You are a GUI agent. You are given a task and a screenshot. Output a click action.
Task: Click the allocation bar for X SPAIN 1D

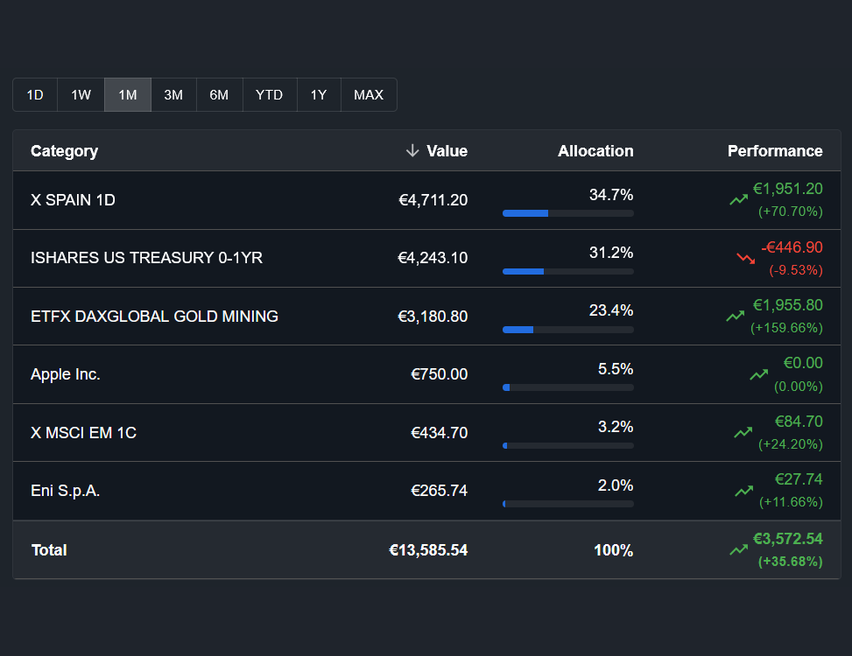click(567, 213)
